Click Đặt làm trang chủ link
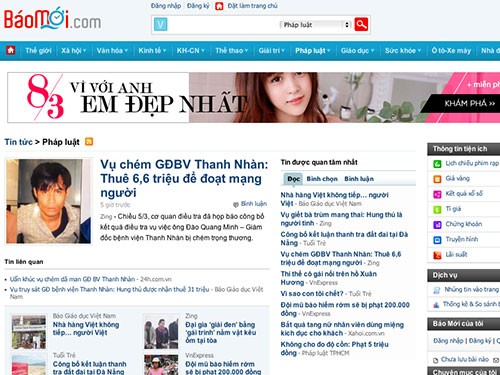 [x=252, y=6]
